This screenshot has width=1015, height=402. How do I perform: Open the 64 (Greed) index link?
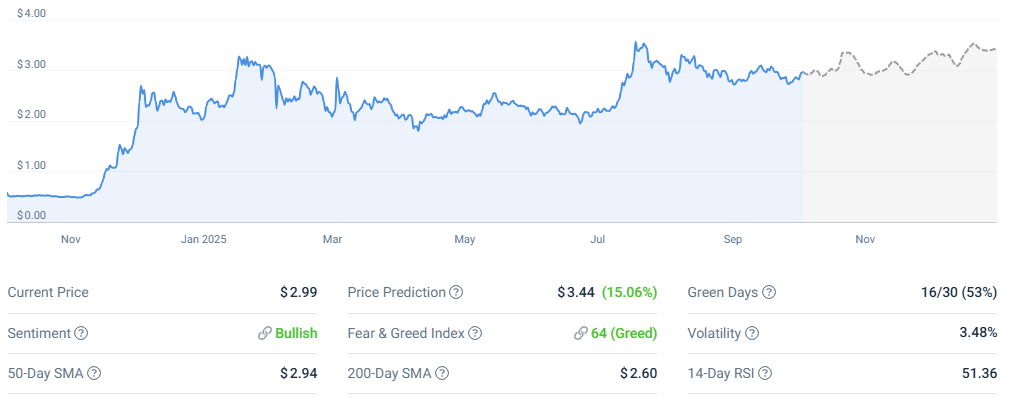tap(623, 333)
